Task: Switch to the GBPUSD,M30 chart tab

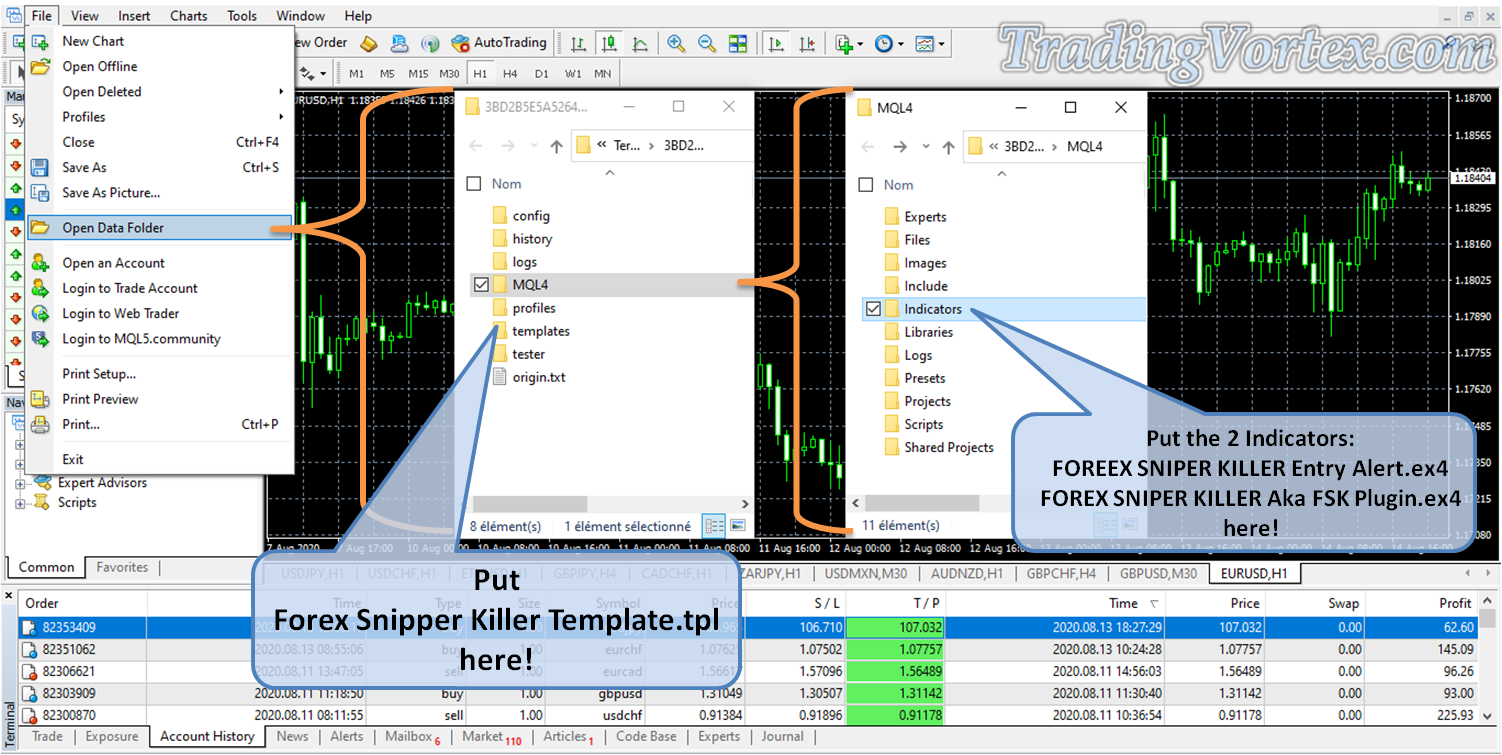Action: (x=1158, y=574)
